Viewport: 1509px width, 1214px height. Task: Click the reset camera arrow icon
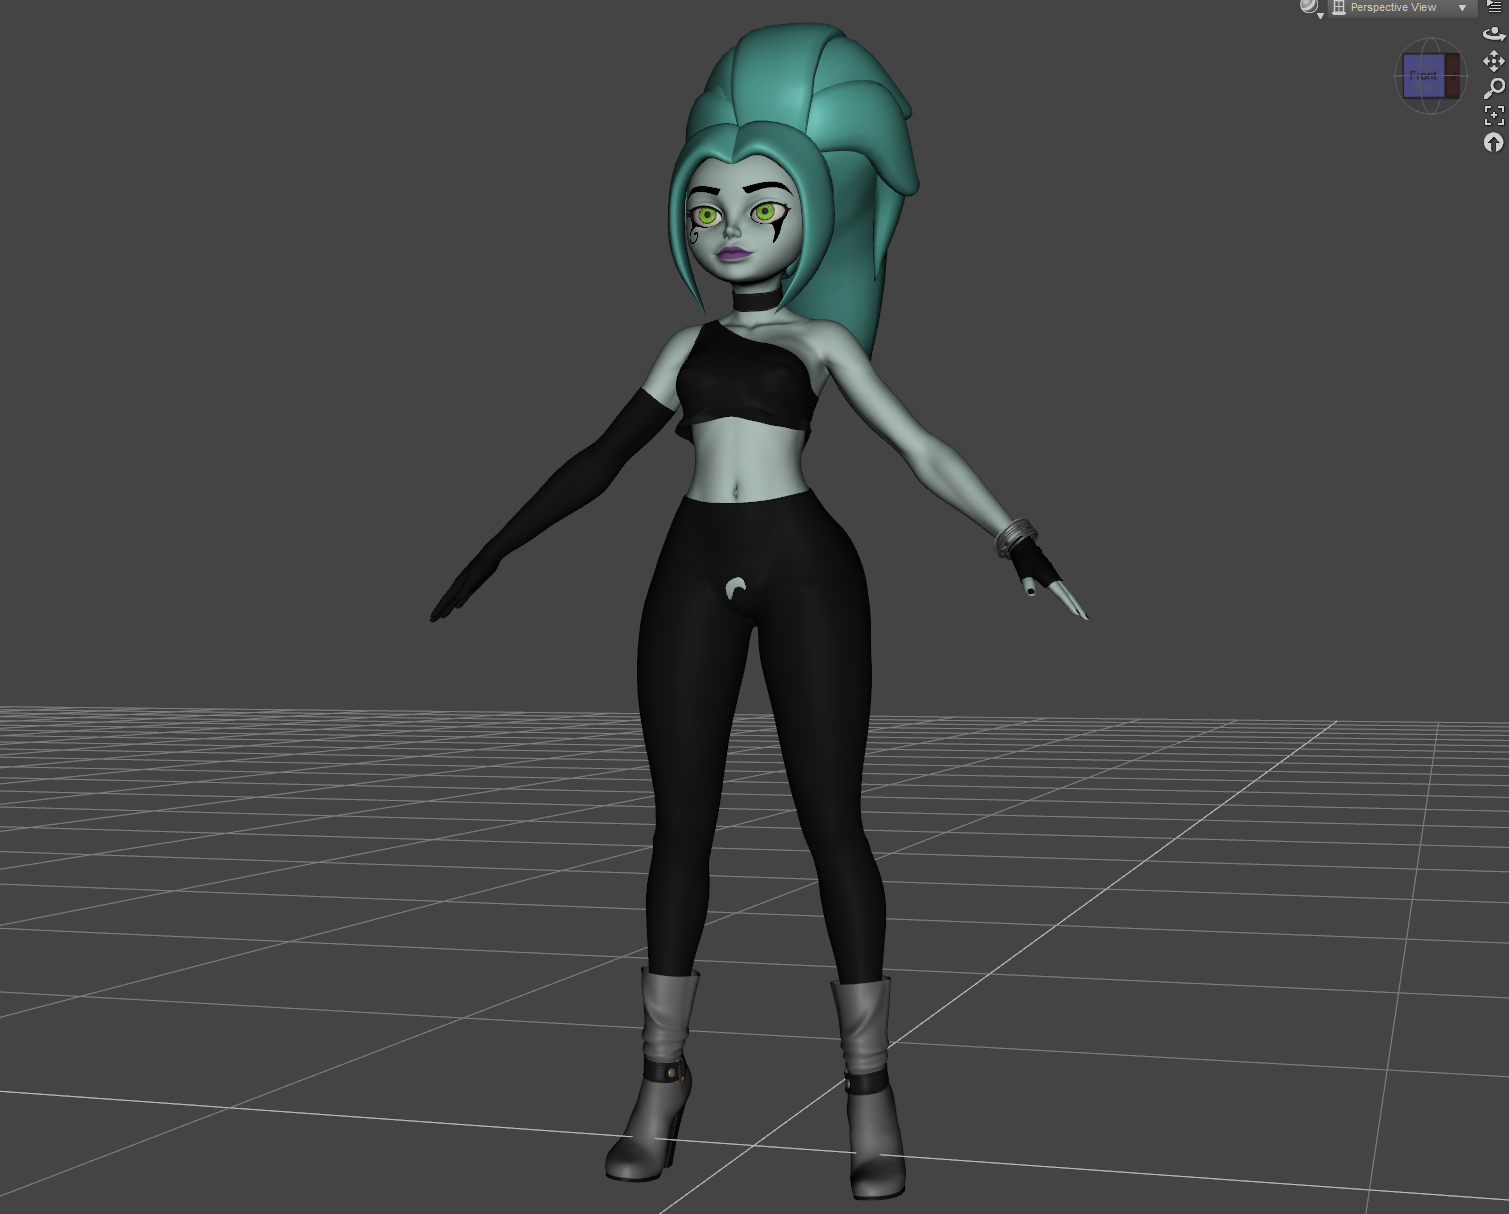[1494, 142]
